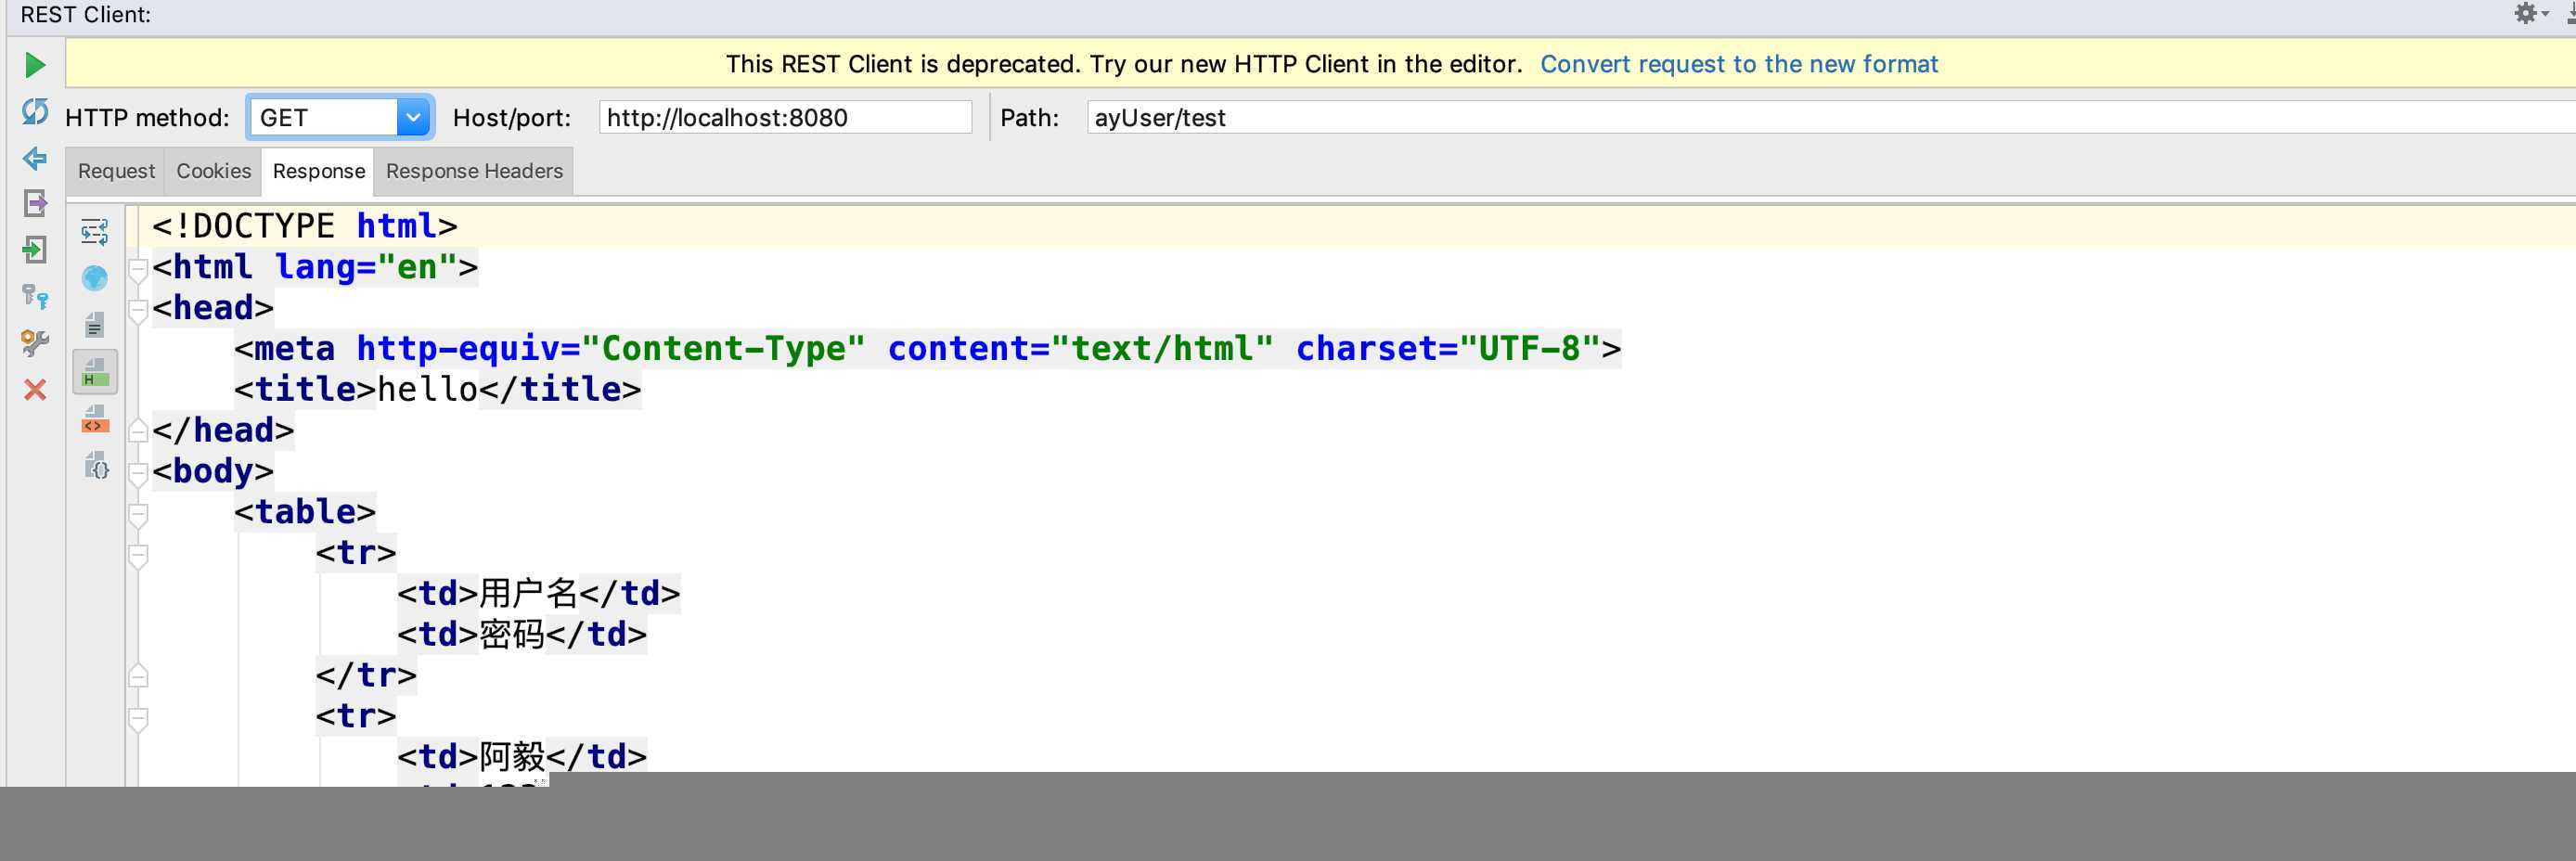The height and width of the screenshot is (861, 2576).
Task: Click Convert request to the new format link
Action: 1739,64
